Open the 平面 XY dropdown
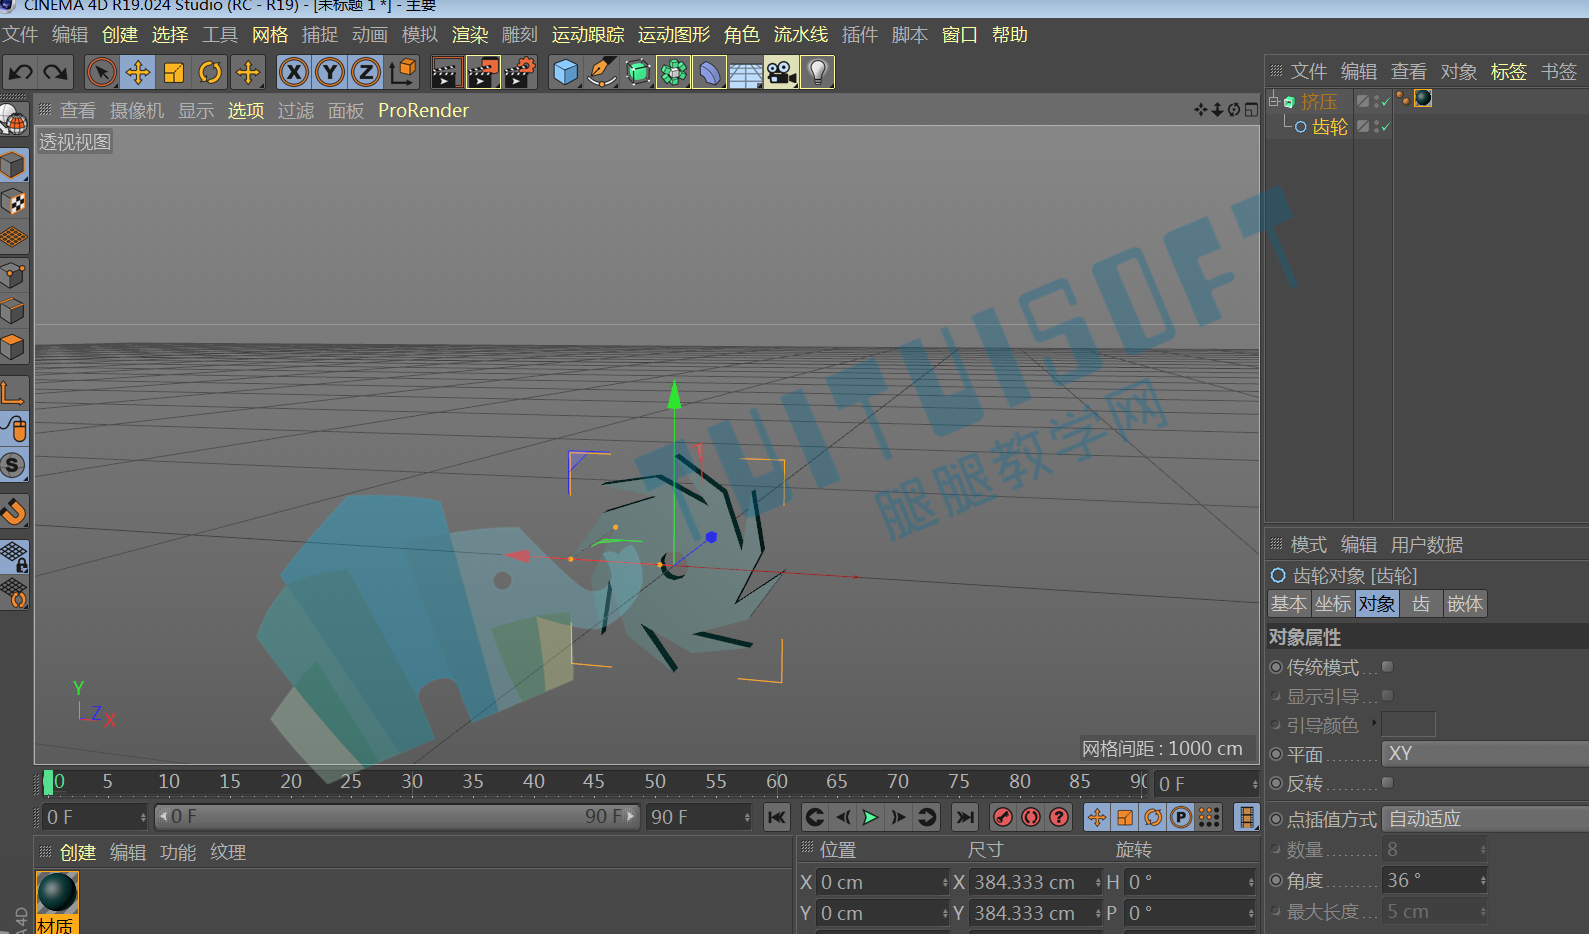 [x=1485, y=753]
